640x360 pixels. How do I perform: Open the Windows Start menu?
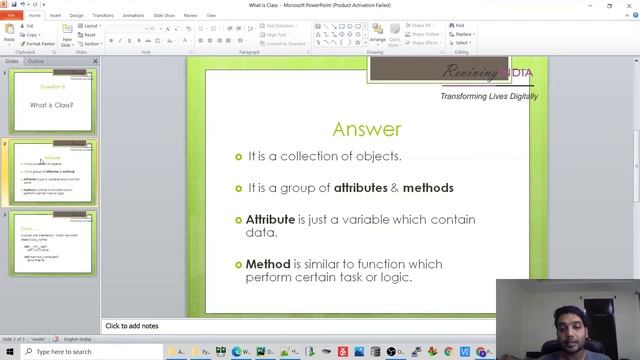pos(10,351)
